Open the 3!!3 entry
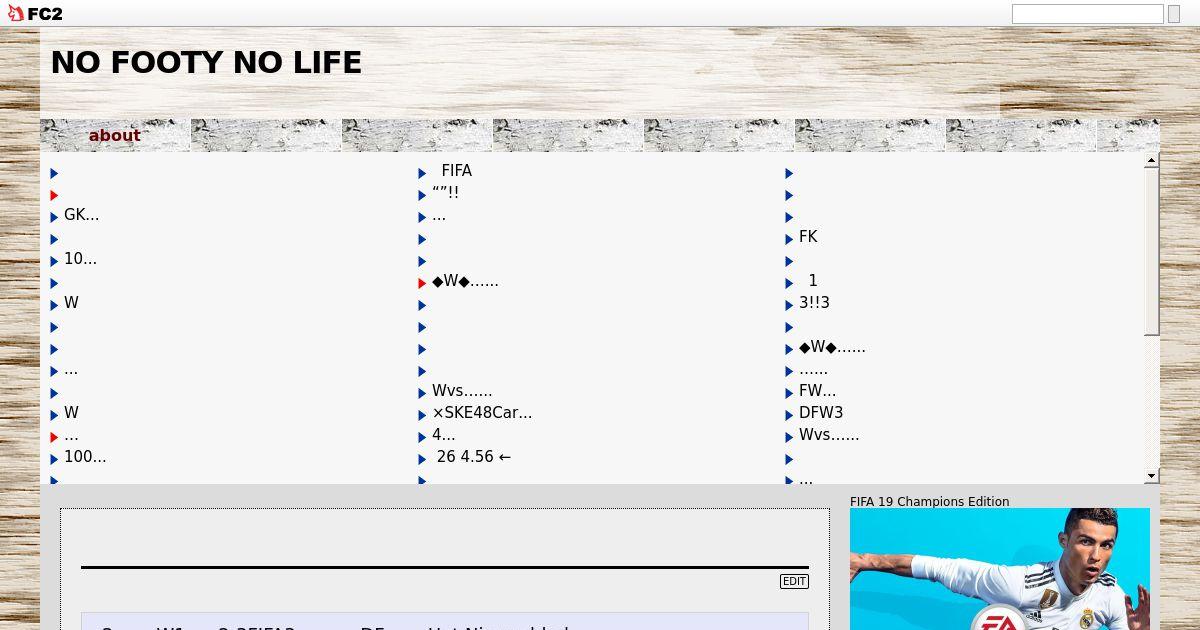This screenshot has width=1200, height=630. point(814,303)
